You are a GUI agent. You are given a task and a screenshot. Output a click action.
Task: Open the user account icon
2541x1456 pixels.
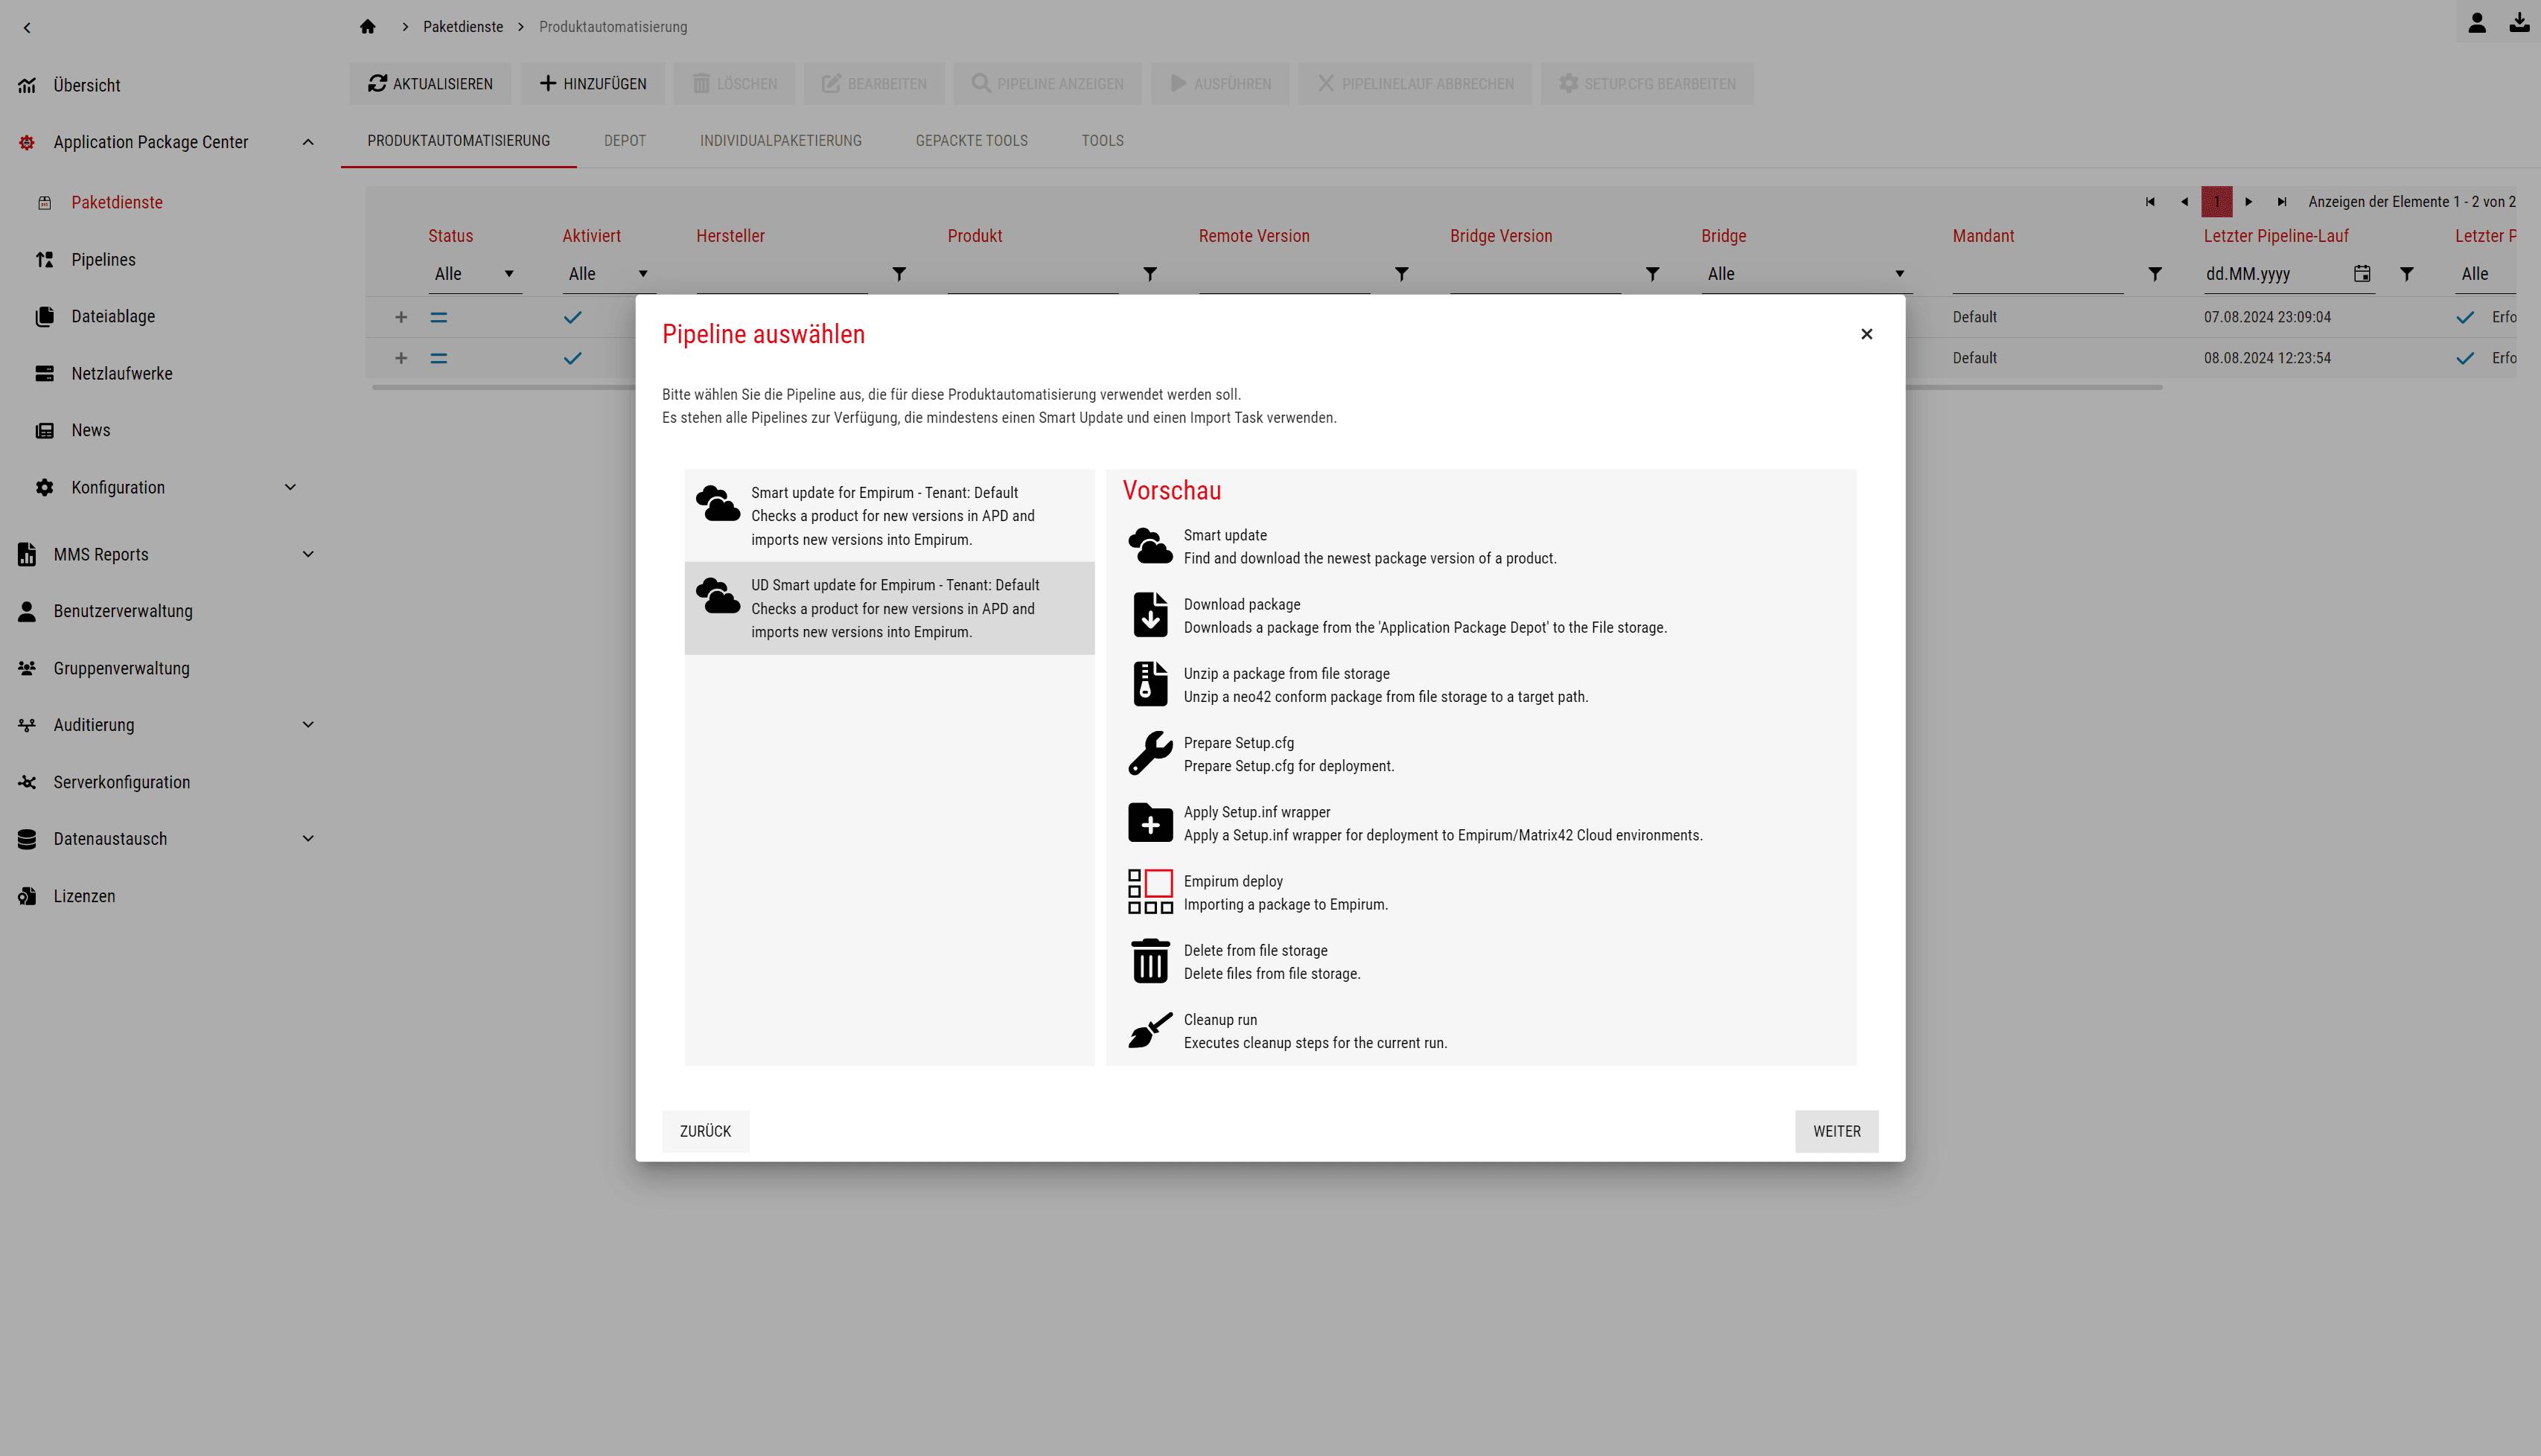(x=2477, y=23)
